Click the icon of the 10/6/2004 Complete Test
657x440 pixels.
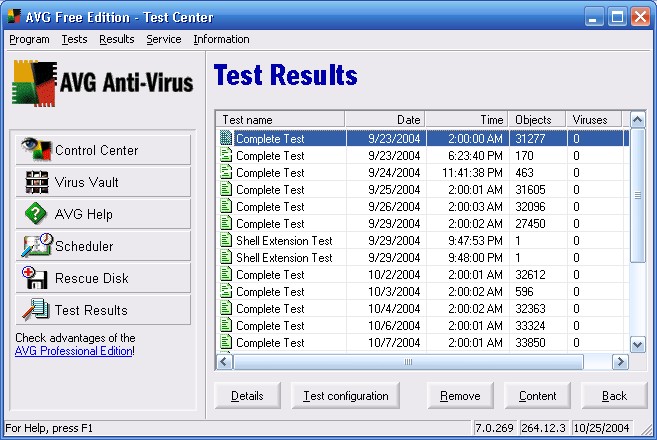pos(226,325)
